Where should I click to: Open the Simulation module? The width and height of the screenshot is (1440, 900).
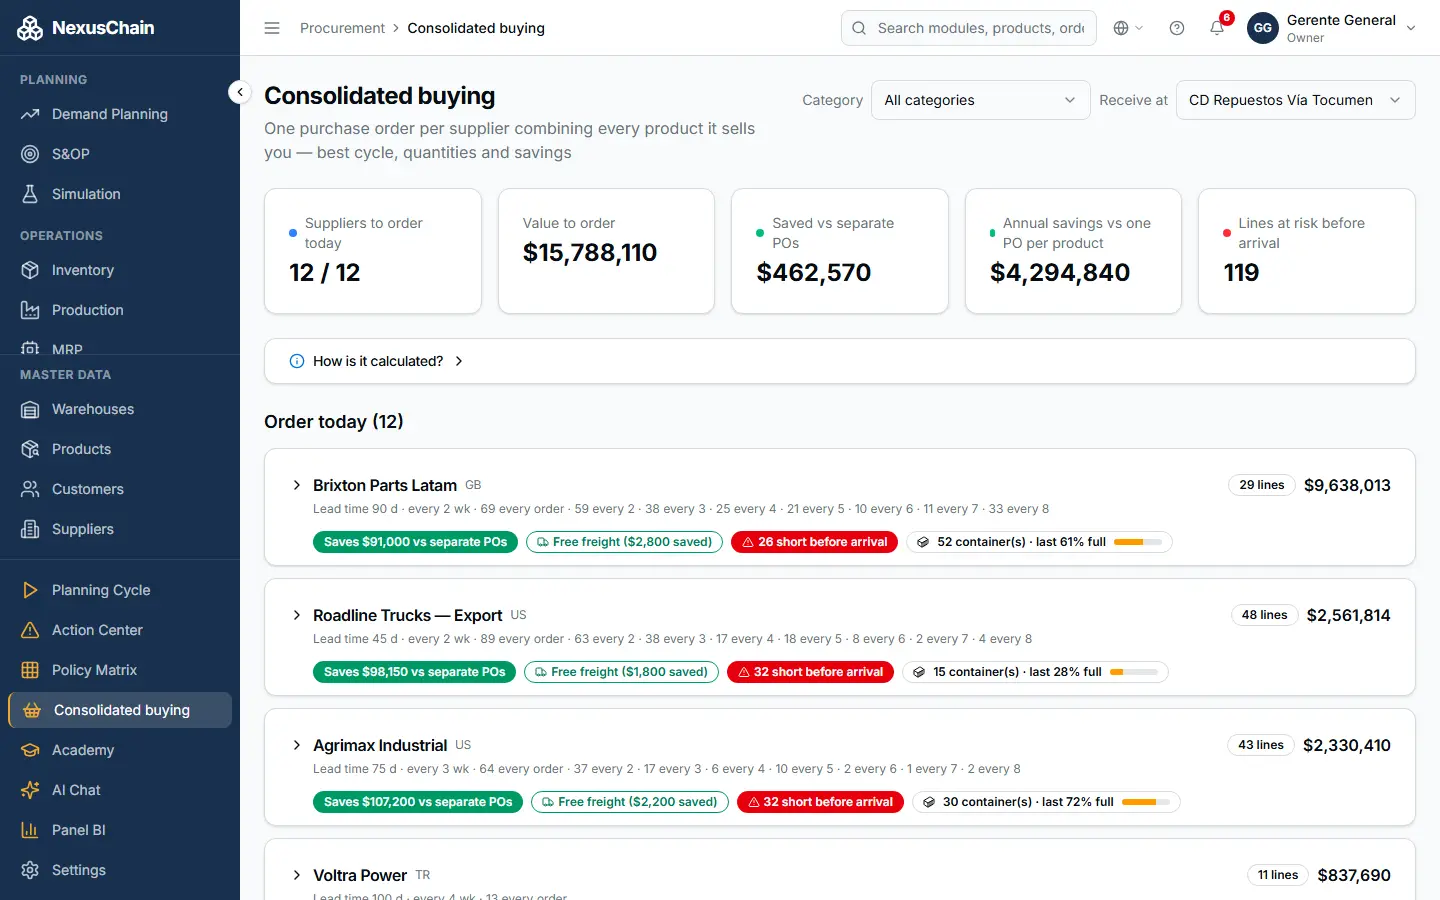[x=120, y=194]
